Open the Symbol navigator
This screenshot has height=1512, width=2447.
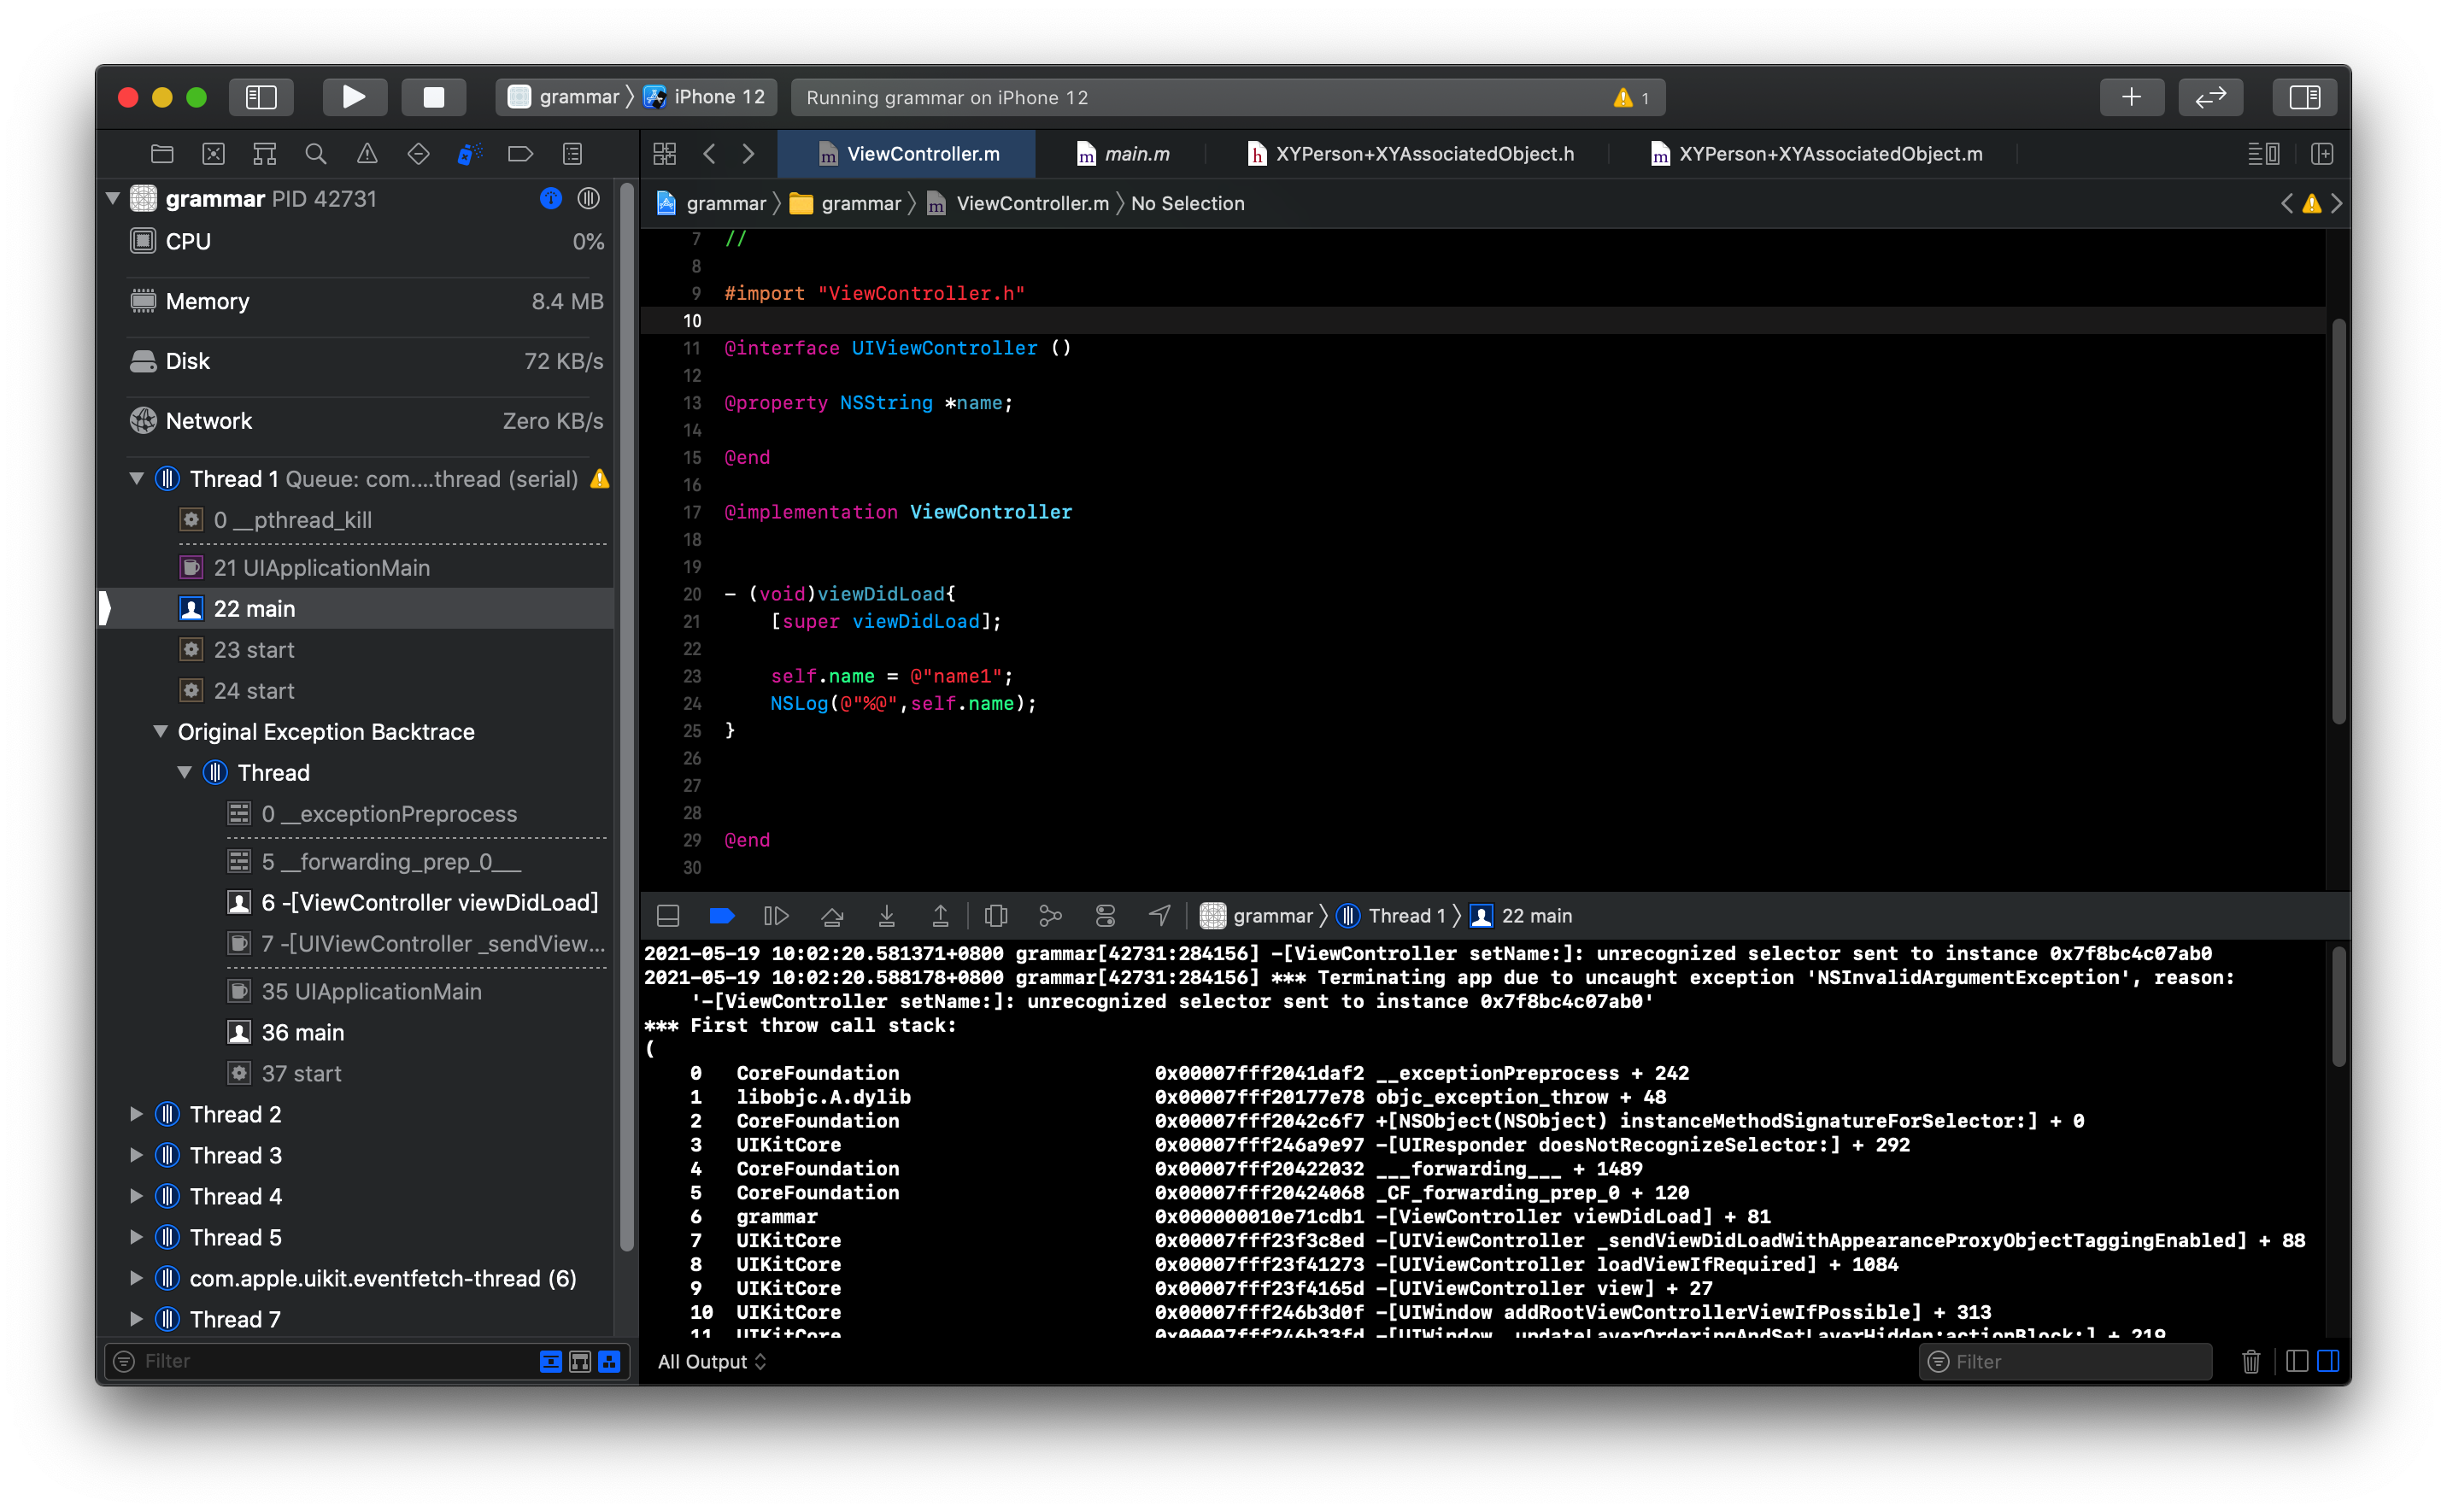[x=265, y=153]
